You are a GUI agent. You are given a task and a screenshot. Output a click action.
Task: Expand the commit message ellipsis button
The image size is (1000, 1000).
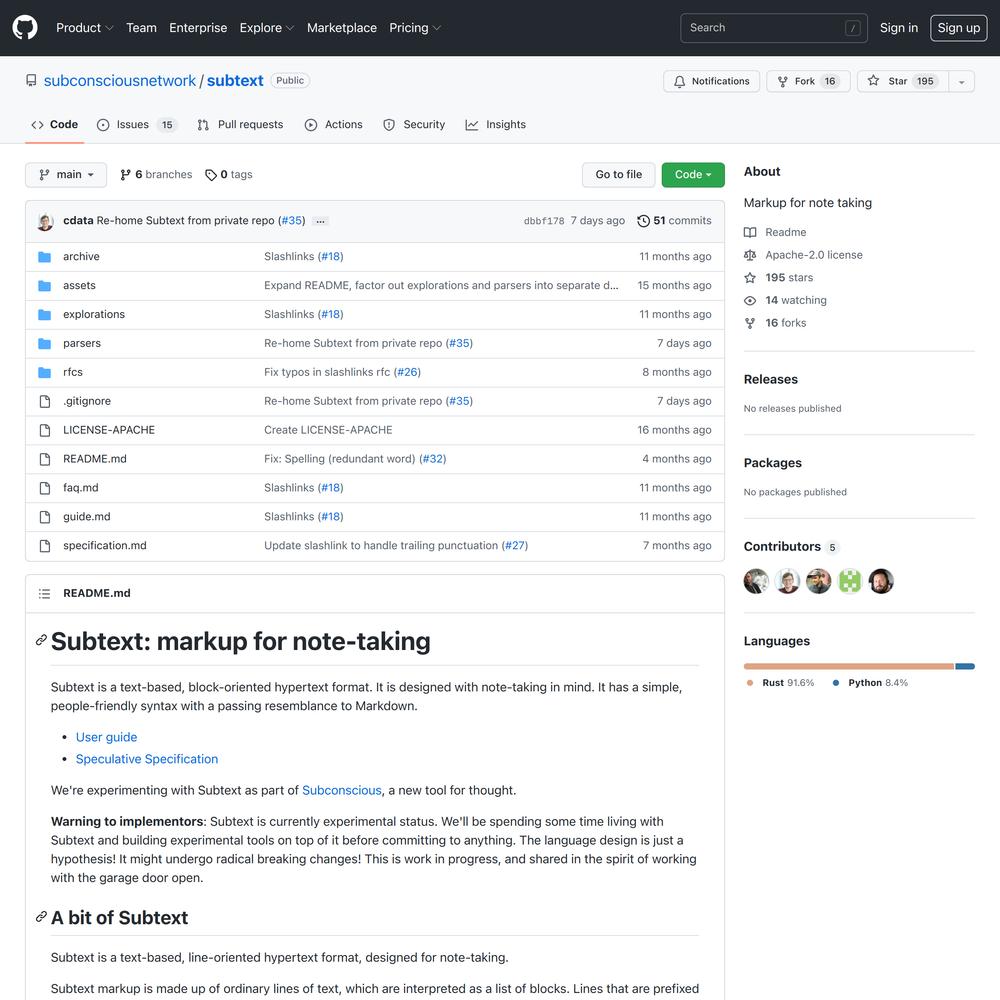(321, 221)
